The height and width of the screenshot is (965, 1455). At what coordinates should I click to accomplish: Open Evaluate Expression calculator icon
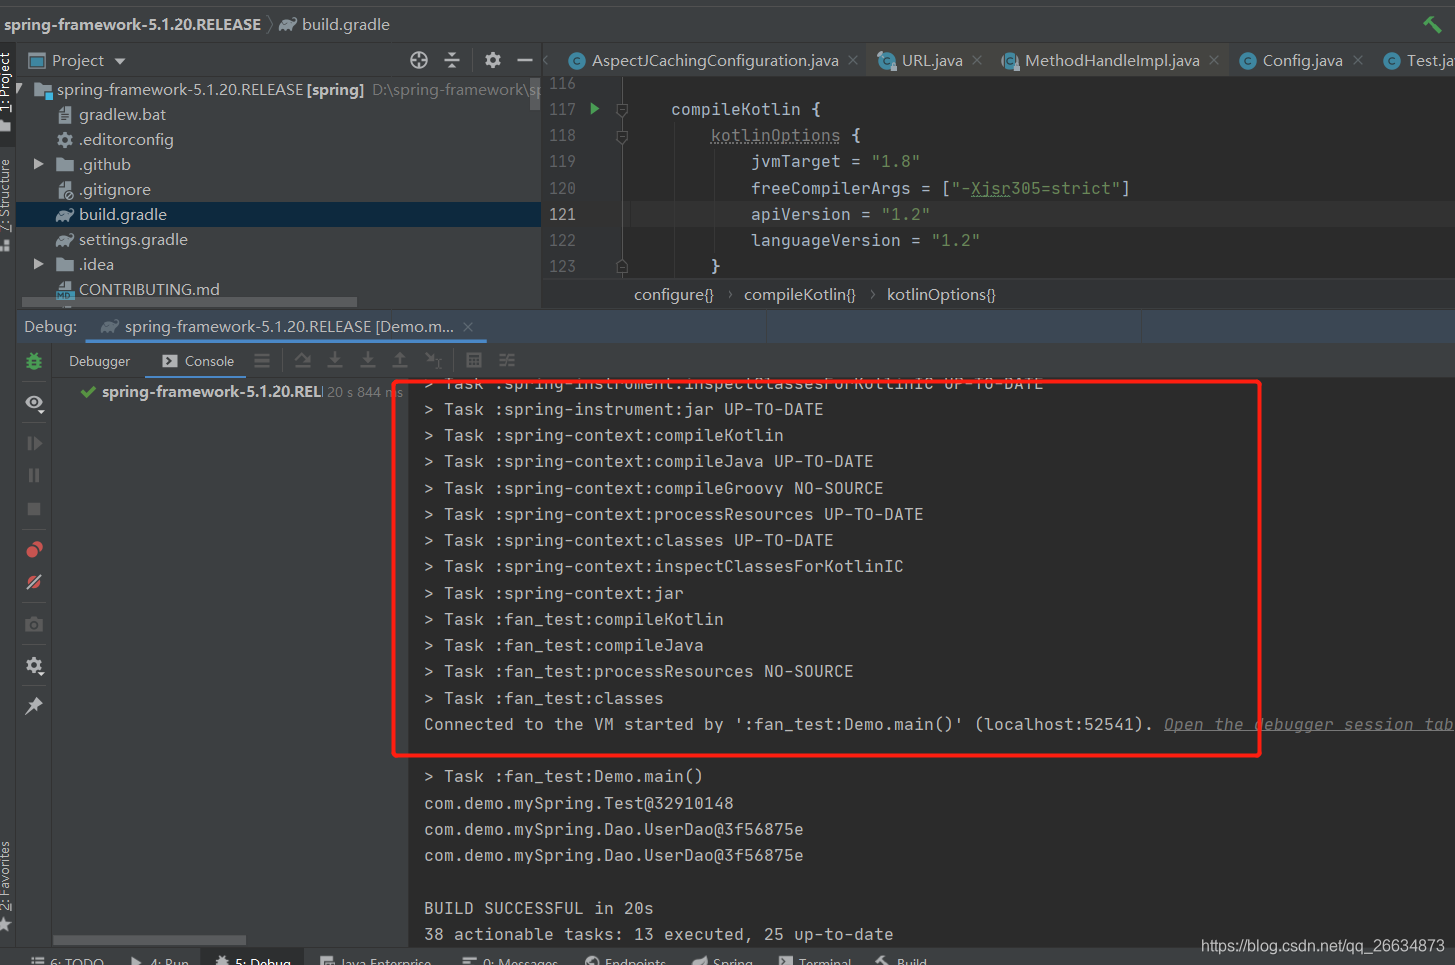pos(474,360)
